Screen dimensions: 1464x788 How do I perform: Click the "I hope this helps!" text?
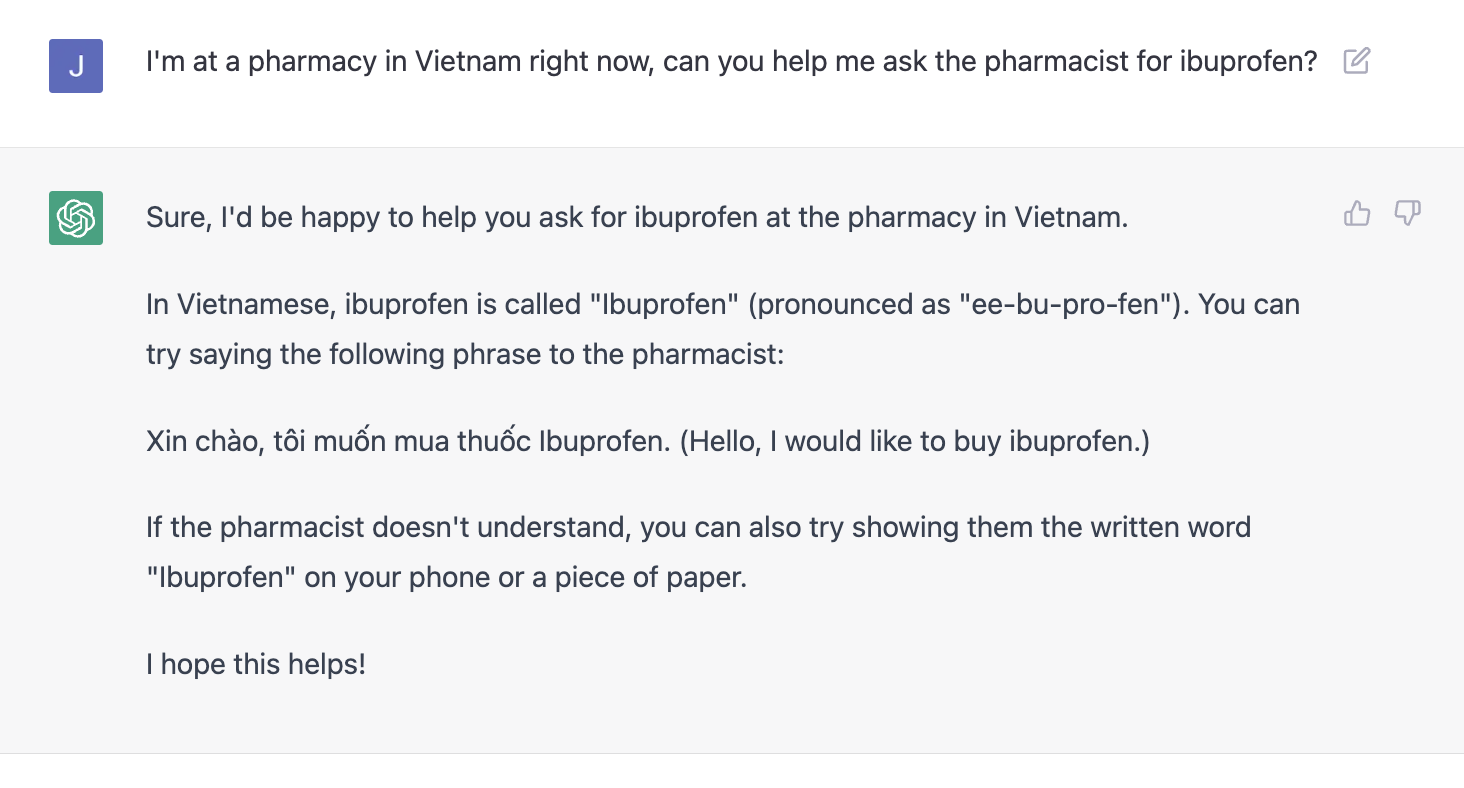[x=256, y=663]
